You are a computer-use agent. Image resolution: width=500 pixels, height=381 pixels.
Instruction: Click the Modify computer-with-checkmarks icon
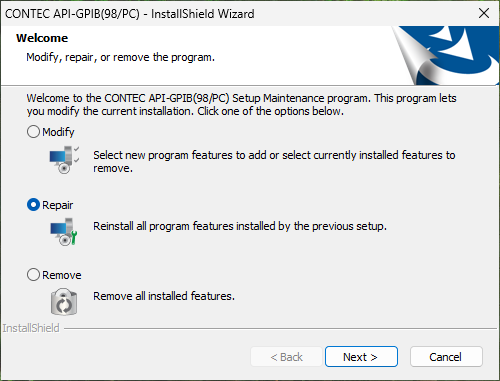click(x=64, y=160)
